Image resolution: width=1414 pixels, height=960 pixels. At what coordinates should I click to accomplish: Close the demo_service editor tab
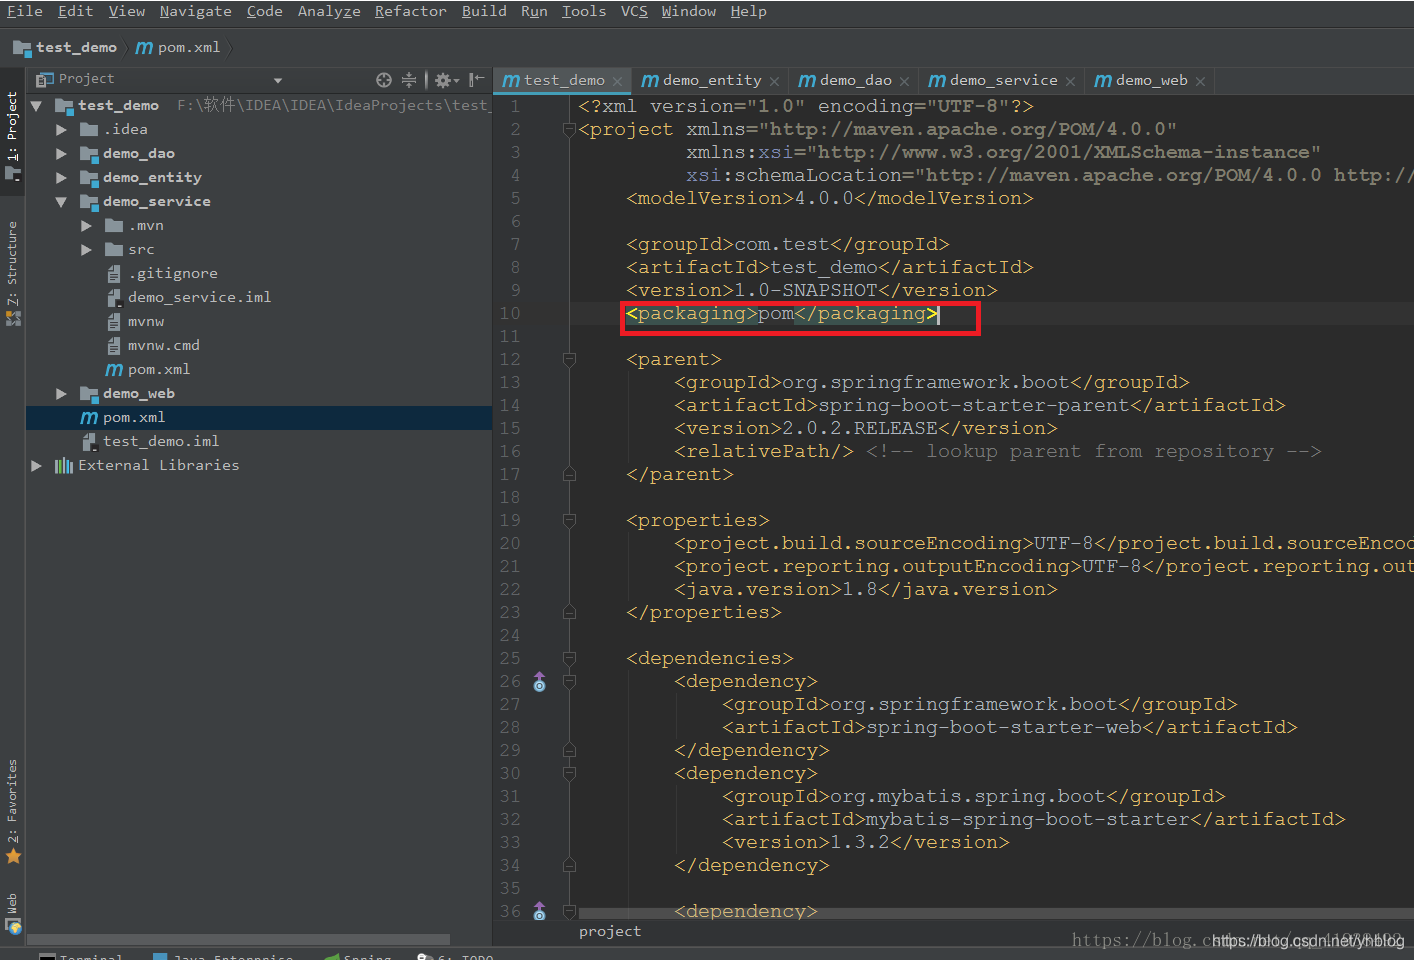(1071, 81)
